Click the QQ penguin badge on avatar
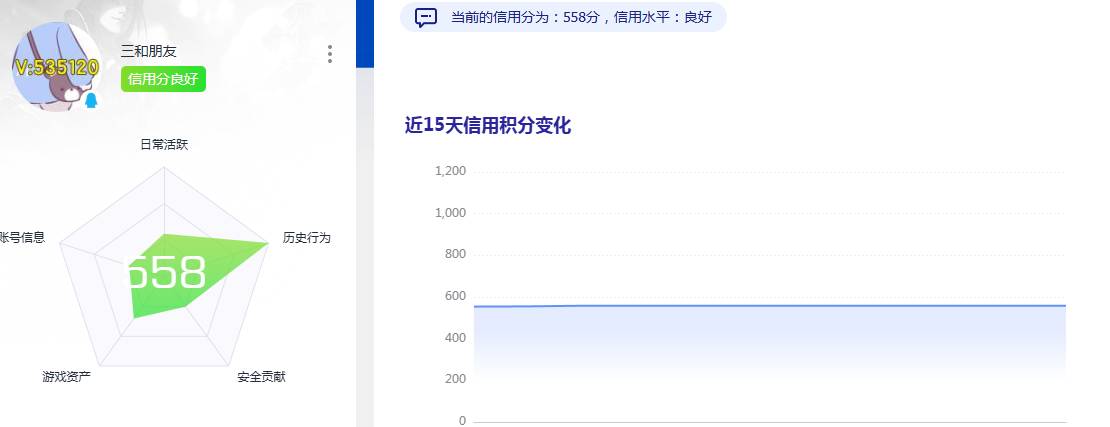 (91, 100)
